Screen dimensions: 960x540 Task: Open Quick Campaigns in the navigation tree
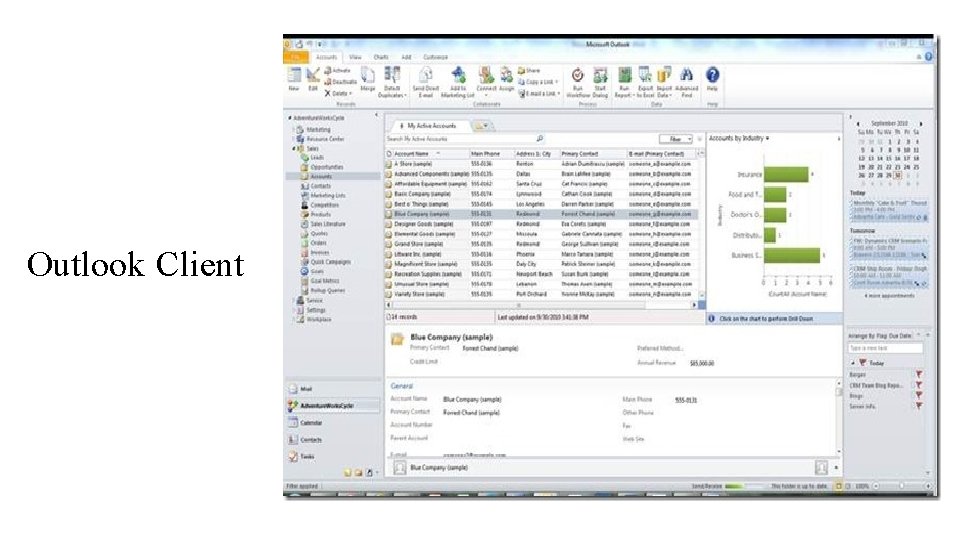click(x=326, y=262)
